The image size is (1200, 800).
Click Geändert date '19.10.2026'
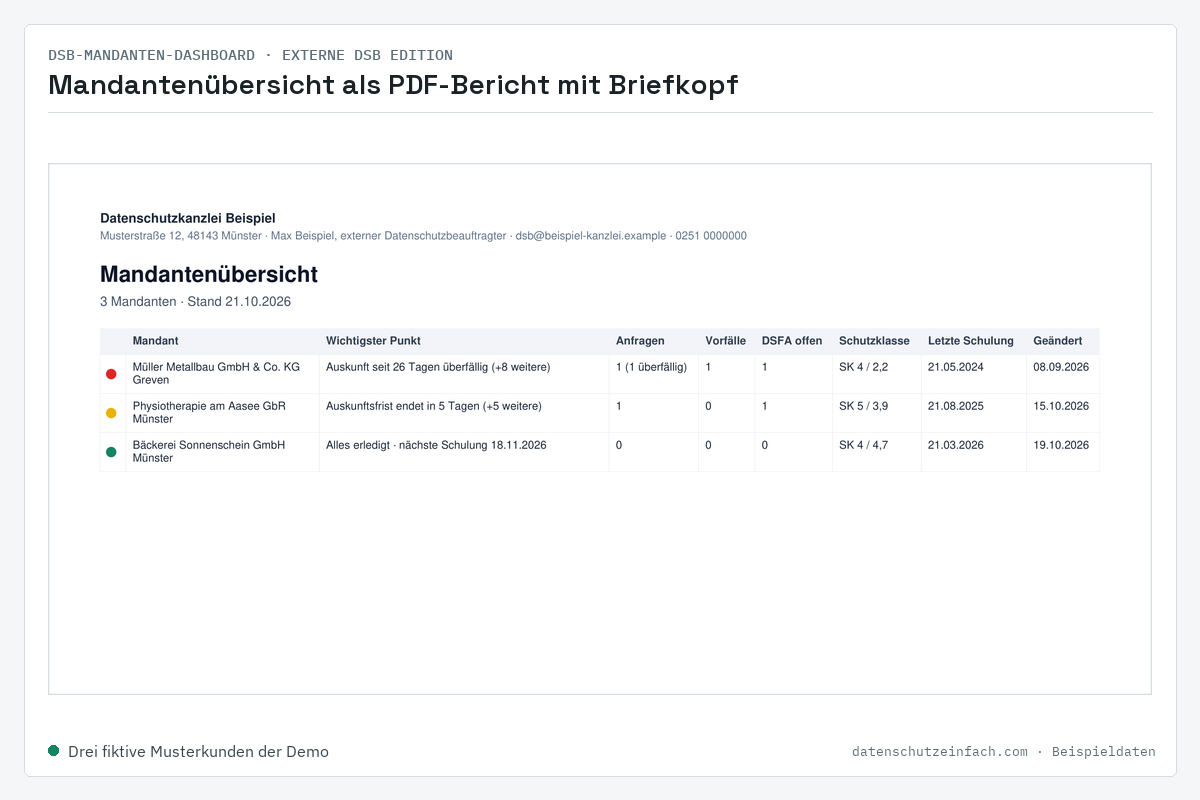tap(1061, 445)
